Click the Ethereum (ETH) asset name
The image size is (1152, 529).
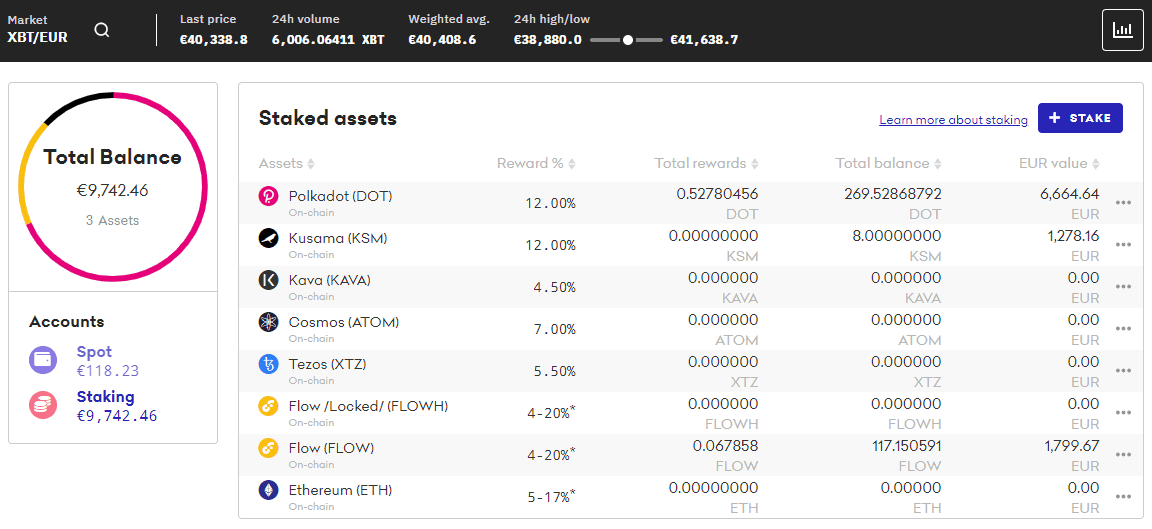[340, 490]
